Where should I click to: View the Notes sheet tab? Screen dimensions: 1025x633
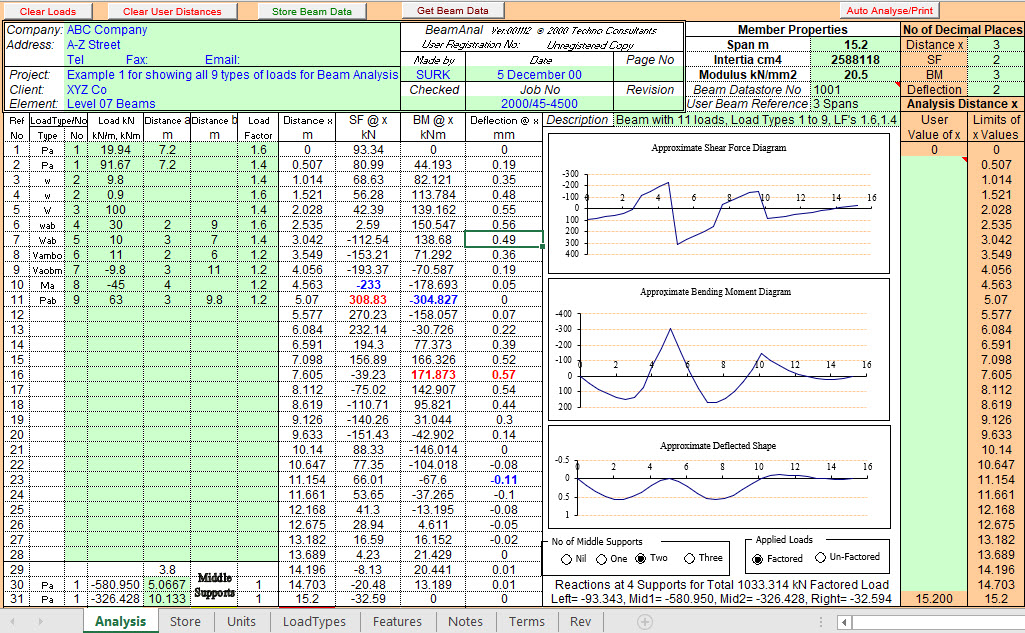[465, 621]
